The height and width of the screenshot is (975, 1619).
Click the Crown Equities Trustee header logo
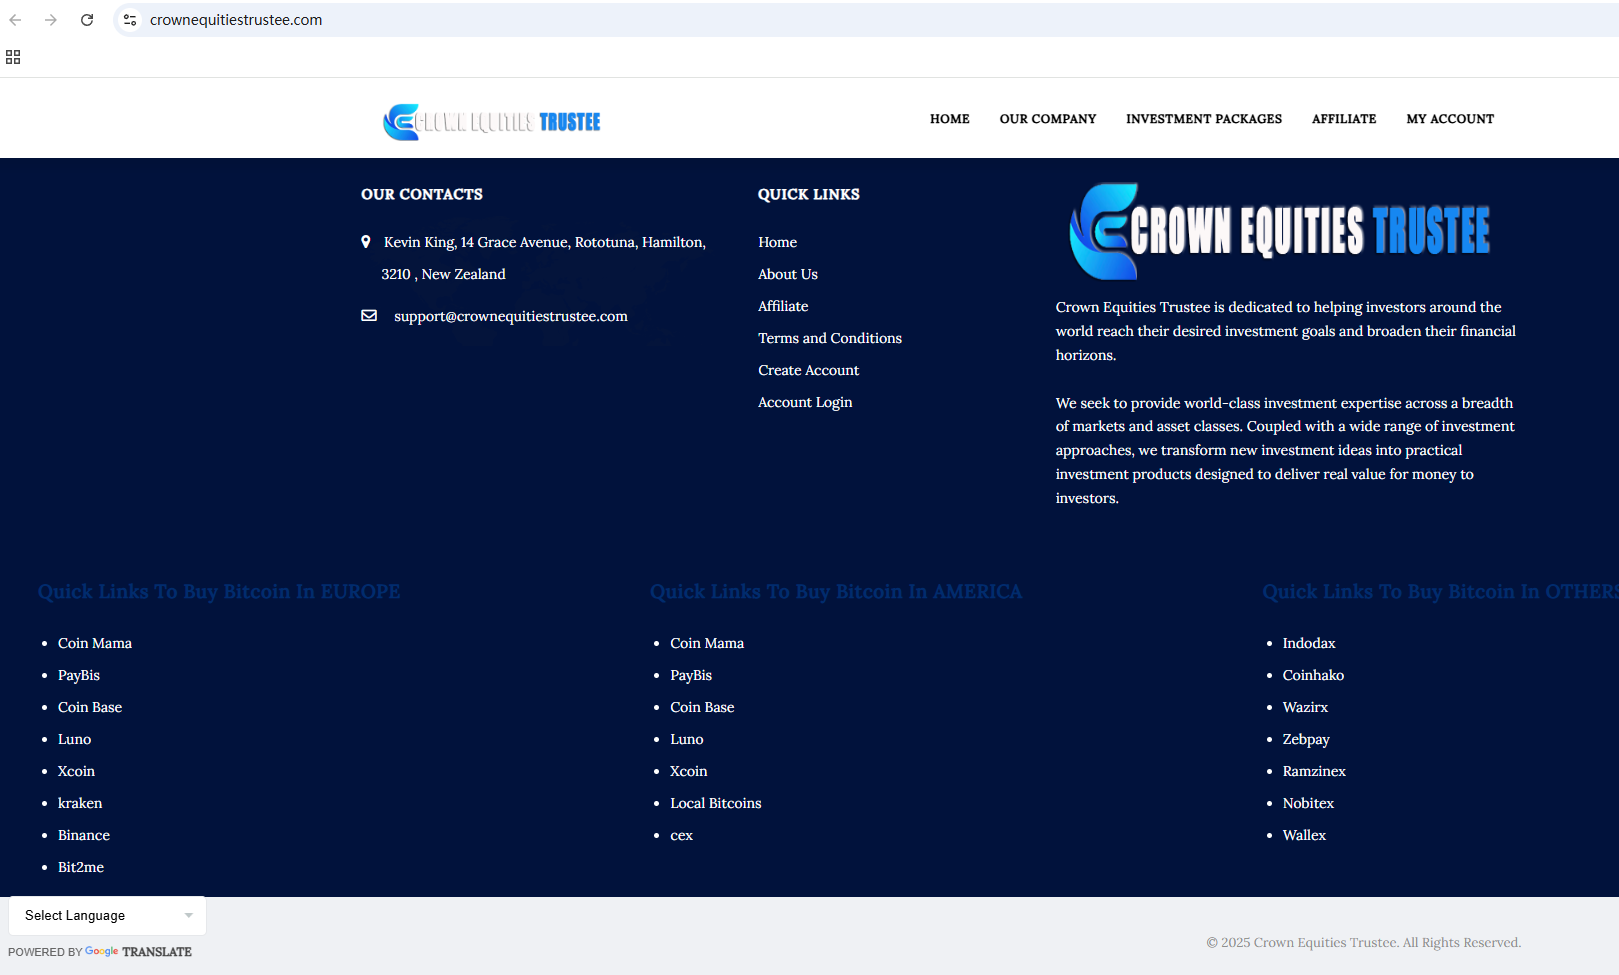coord(491,122)
